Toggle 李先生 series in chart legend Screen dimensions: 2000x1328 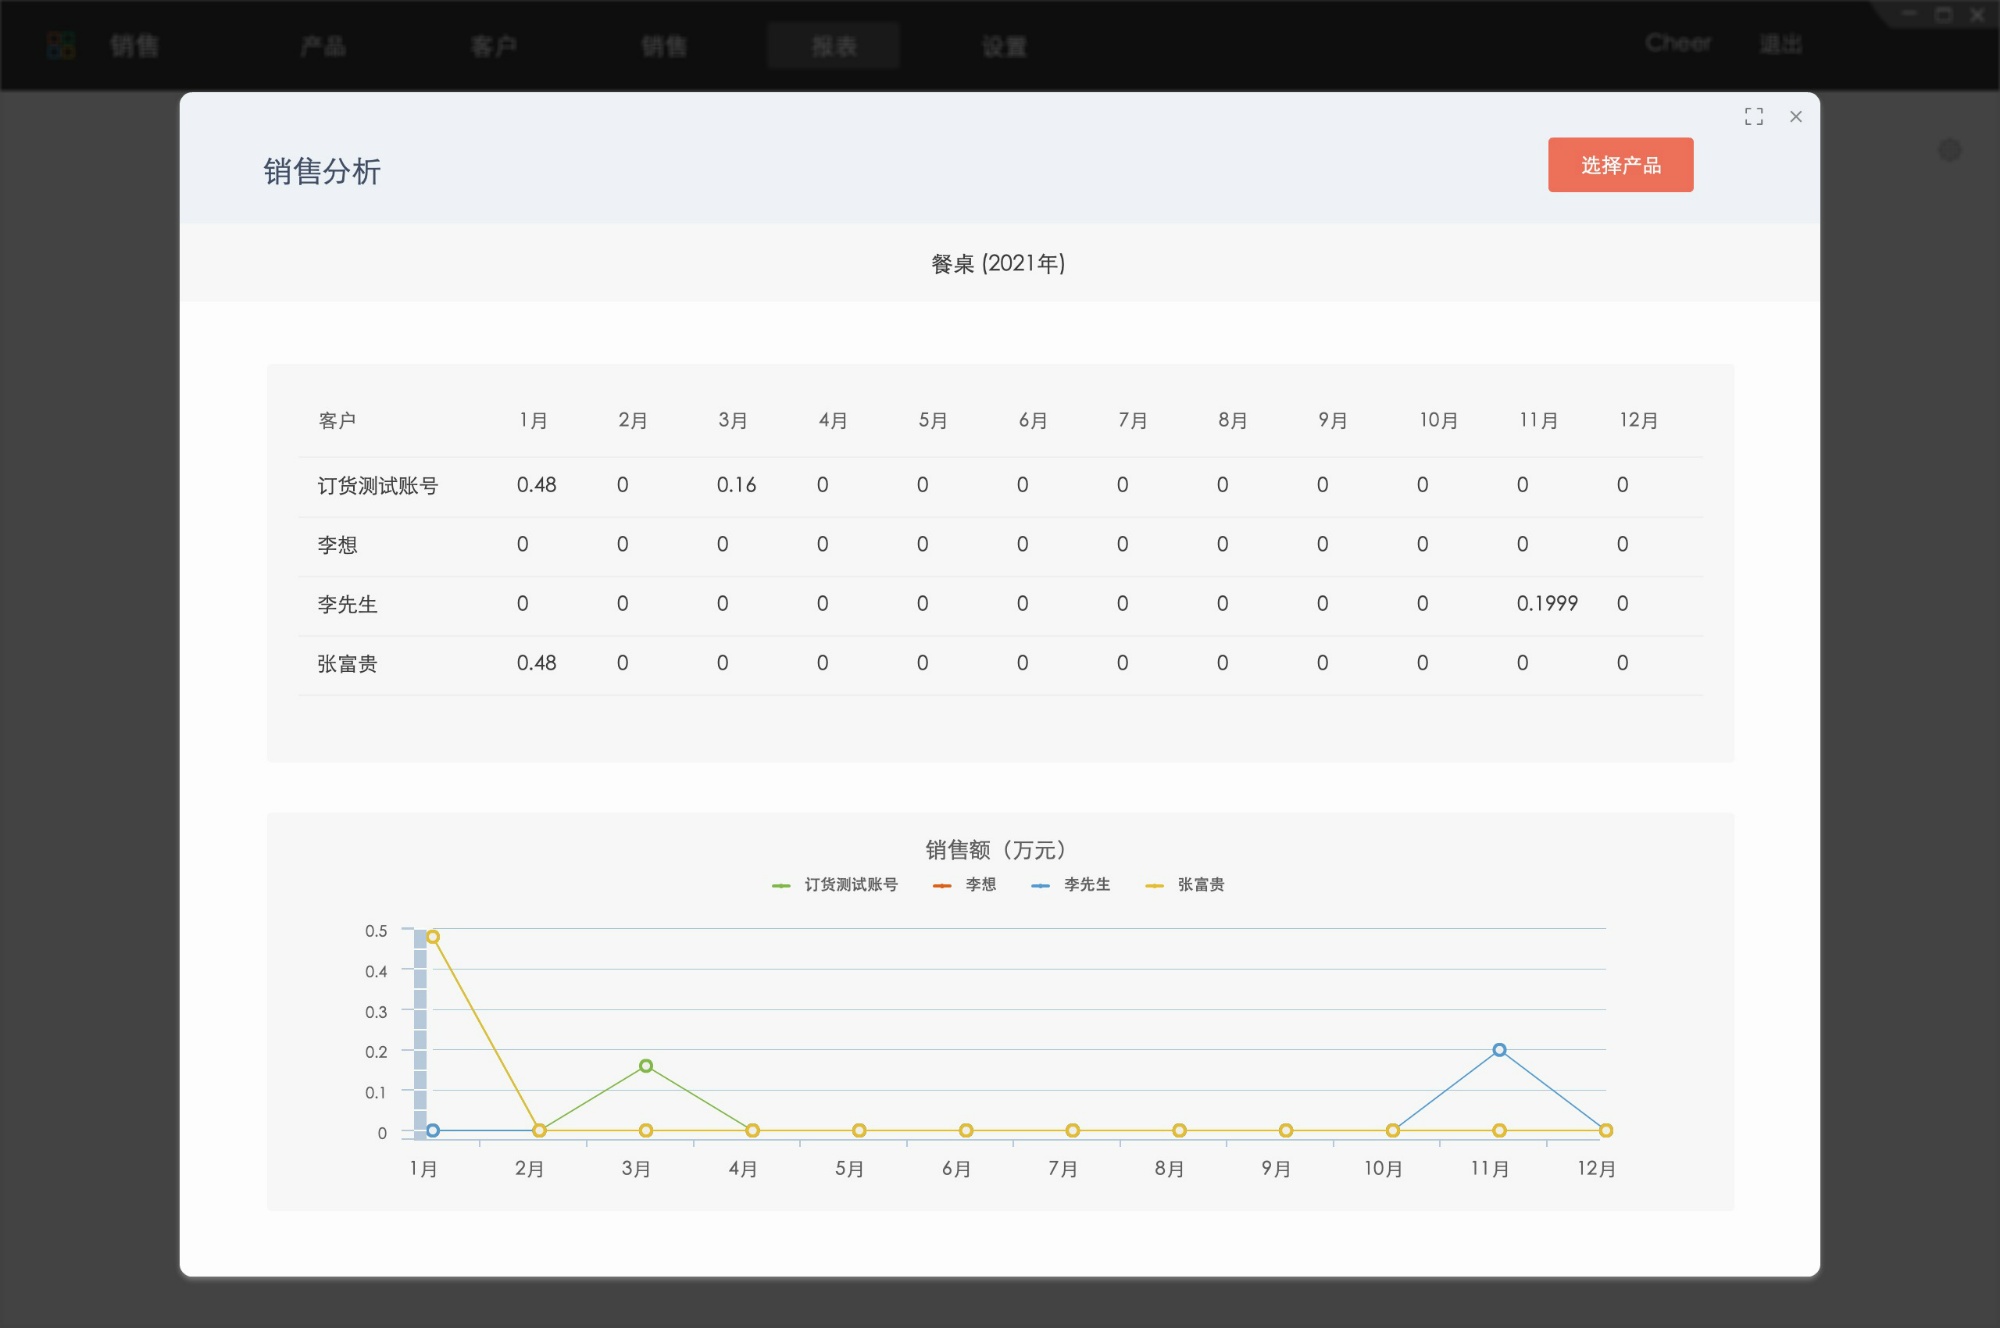point(1071,885)
